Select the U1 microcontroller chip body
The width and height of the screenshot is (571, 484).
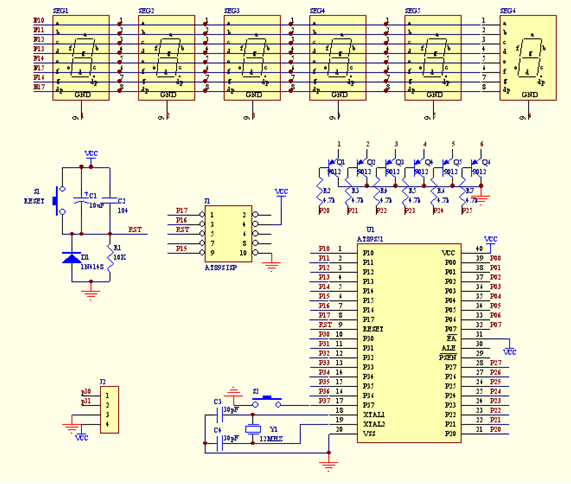(x=409, y=343)
